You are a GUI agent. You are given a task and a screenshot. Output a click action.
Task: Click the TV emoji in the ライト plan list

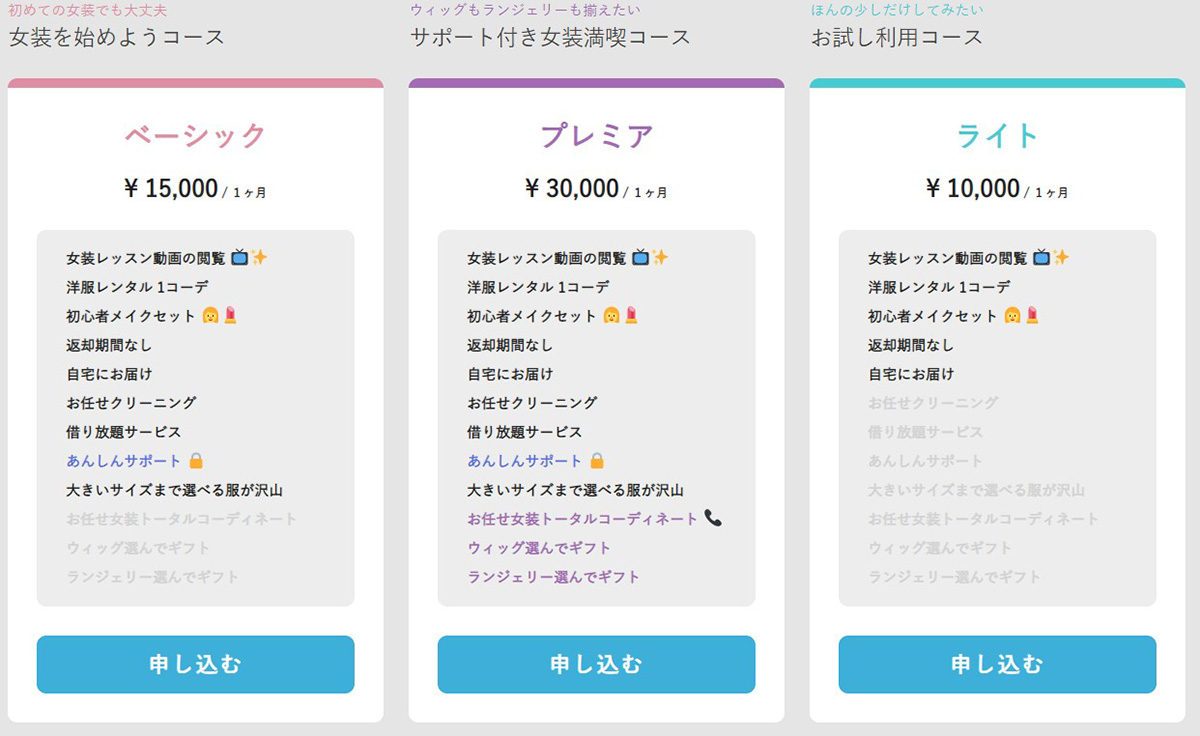pos(1041,258)
